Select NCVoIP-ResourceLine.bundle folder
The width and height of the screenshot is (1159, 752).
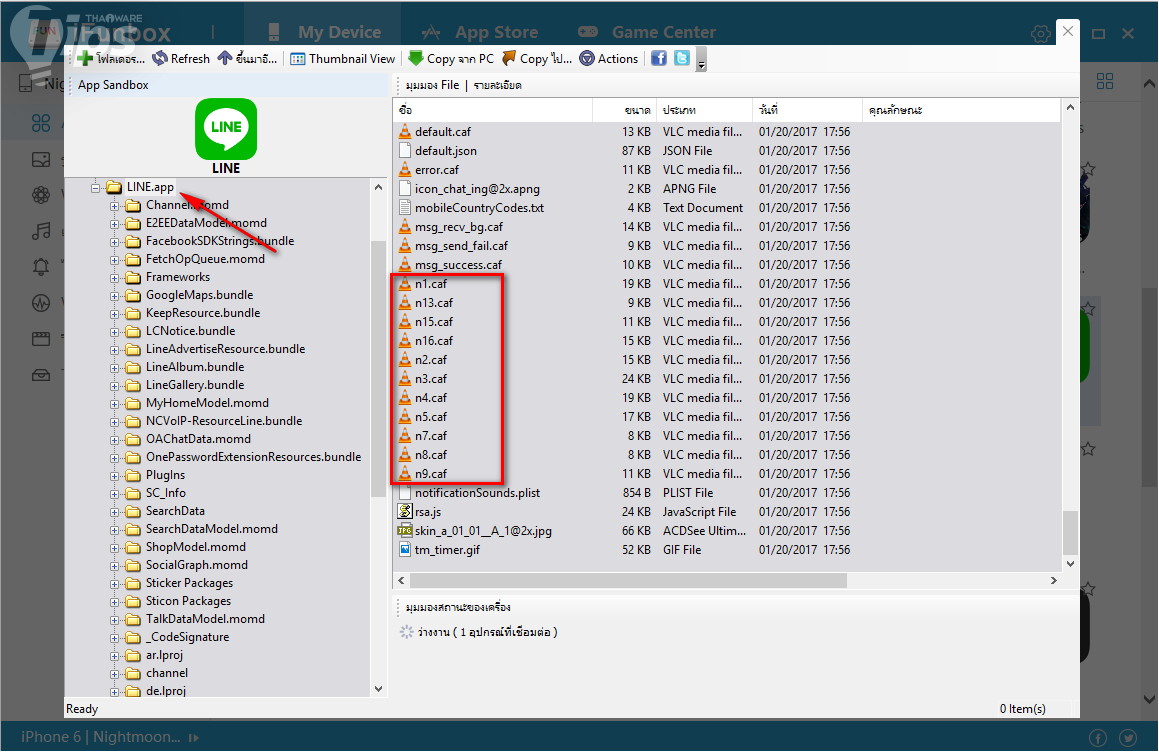(224, 421)
